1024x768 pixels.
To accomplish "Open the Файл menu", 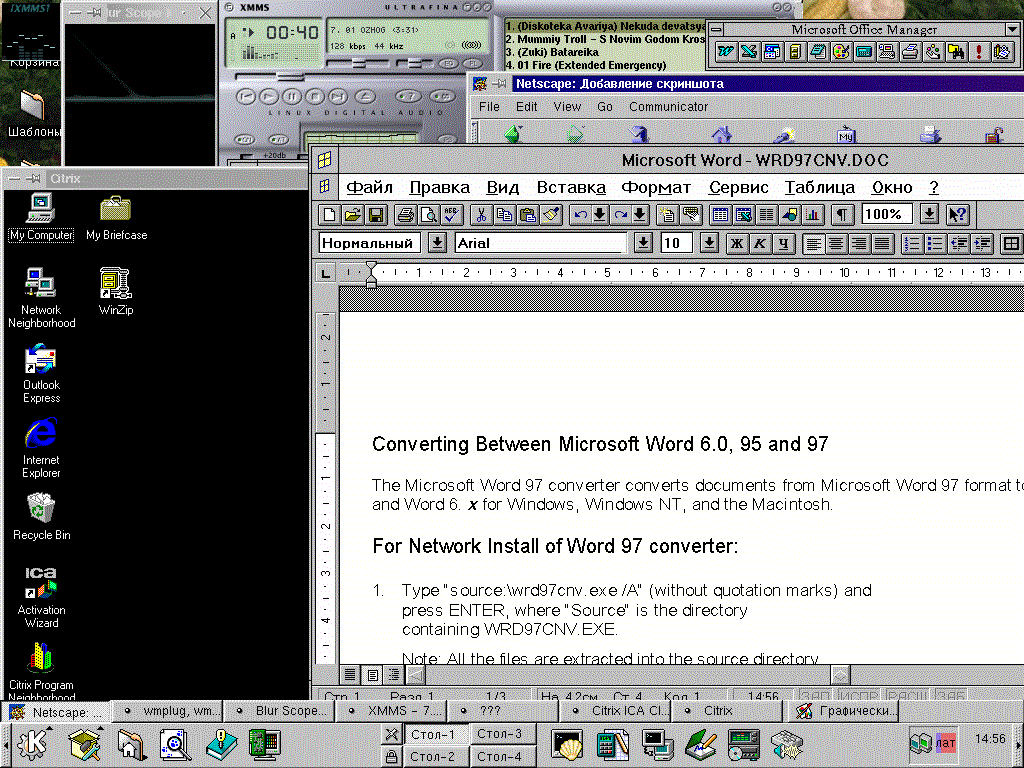I will (369, 187).
